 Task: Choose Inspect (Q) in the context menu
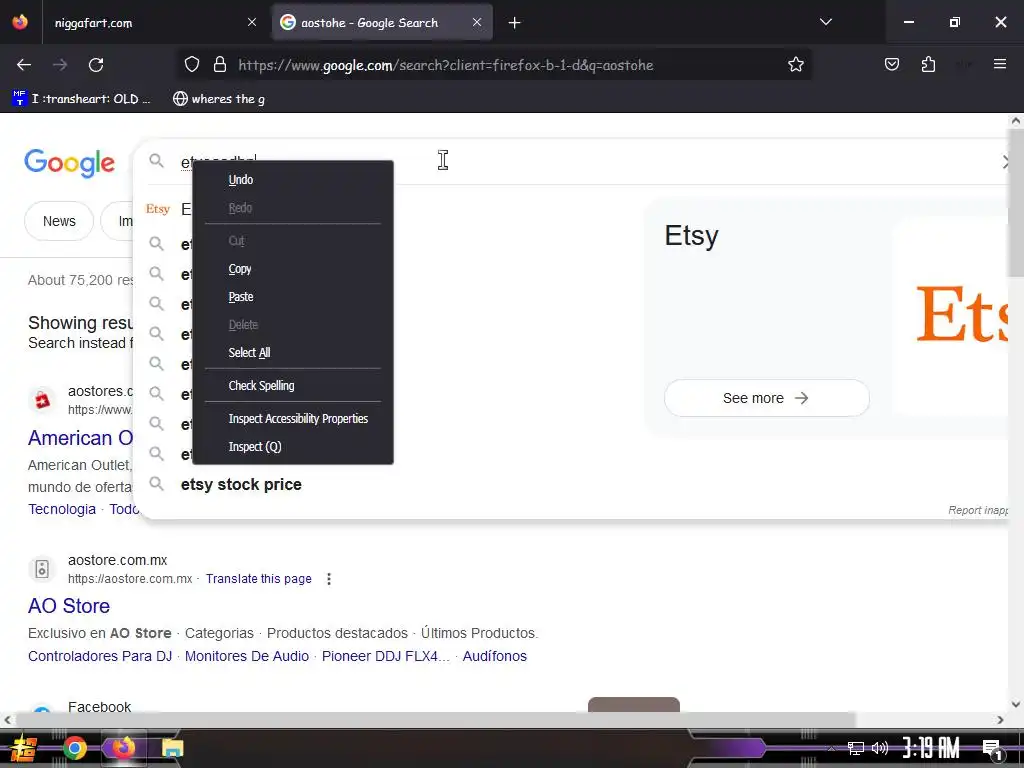point(293,447)
